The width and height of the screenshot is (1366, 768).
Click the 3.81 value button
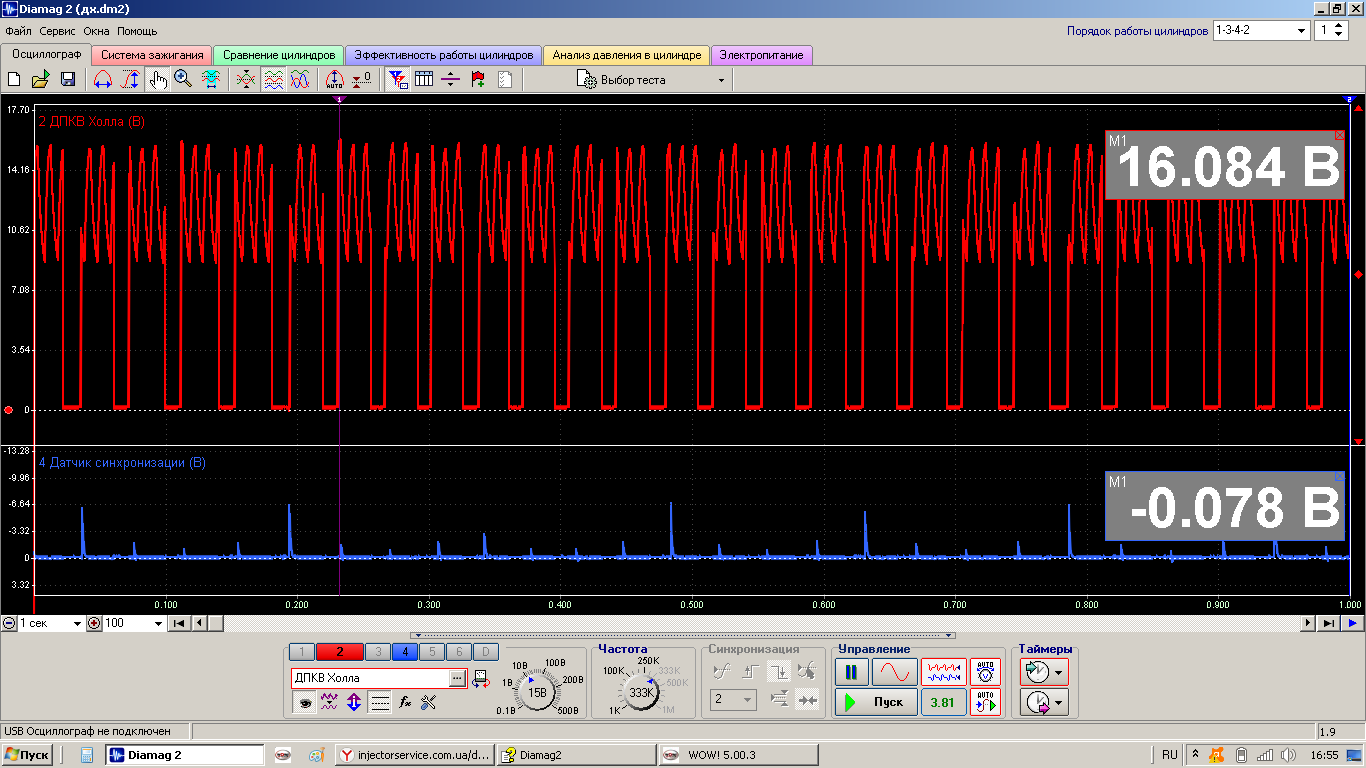coord(942,702)
